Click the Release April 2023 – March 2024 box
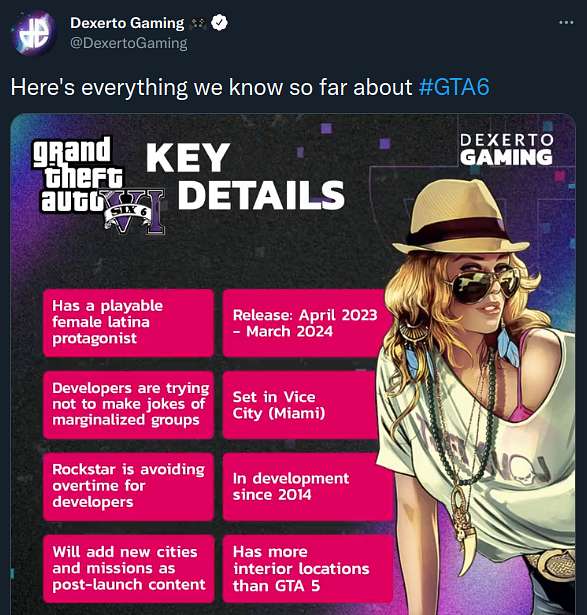587x615 pixels. point(307,323)
